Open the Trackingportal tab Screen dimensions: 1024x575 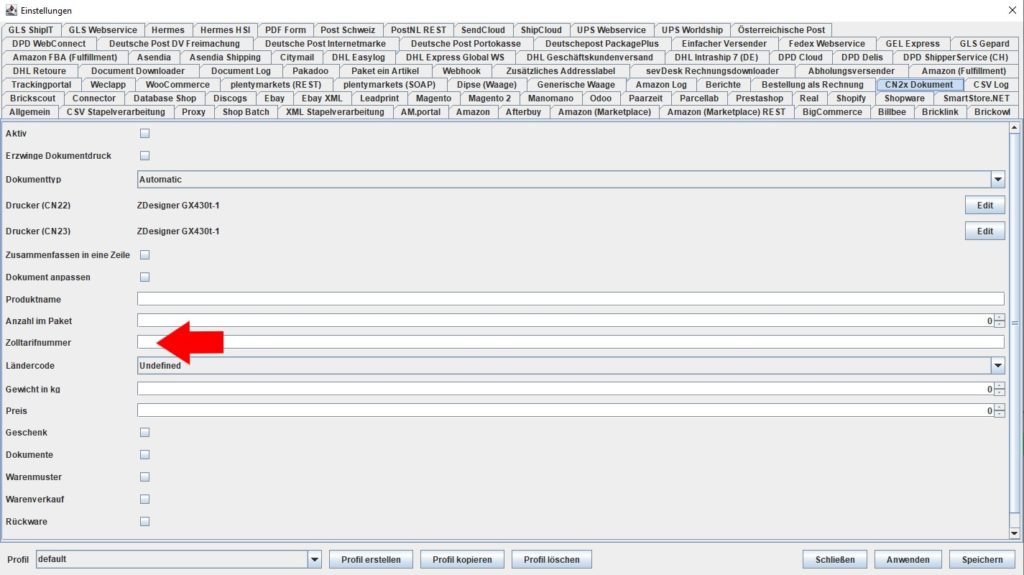point(41,84)
